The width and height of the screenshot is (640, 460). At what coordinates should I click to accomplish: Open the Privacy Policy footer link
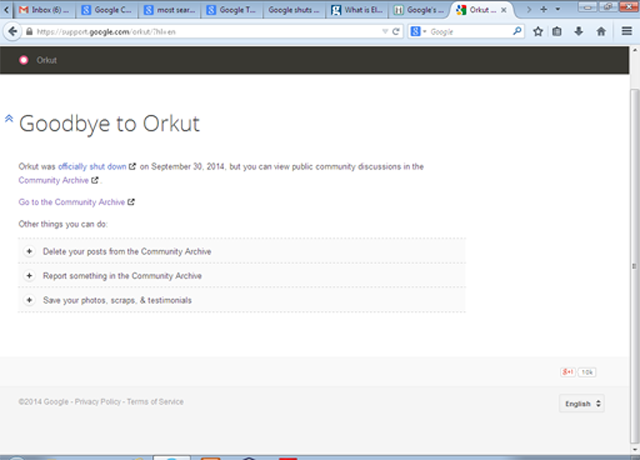coord(98,402)
